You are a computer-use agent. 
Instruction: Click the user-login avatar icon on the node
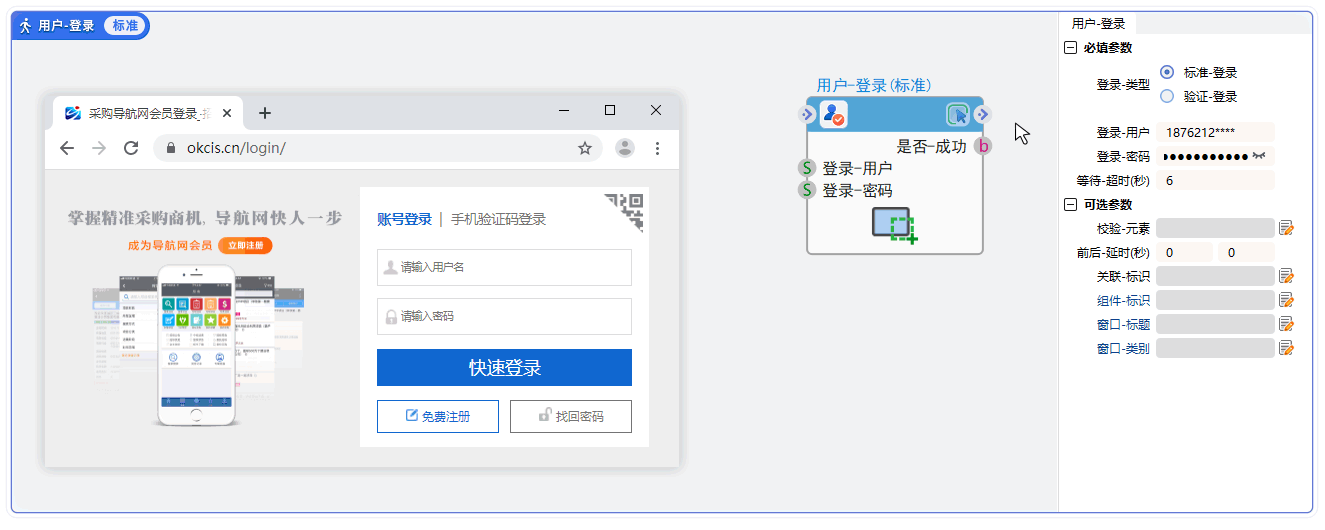[833, 114]
